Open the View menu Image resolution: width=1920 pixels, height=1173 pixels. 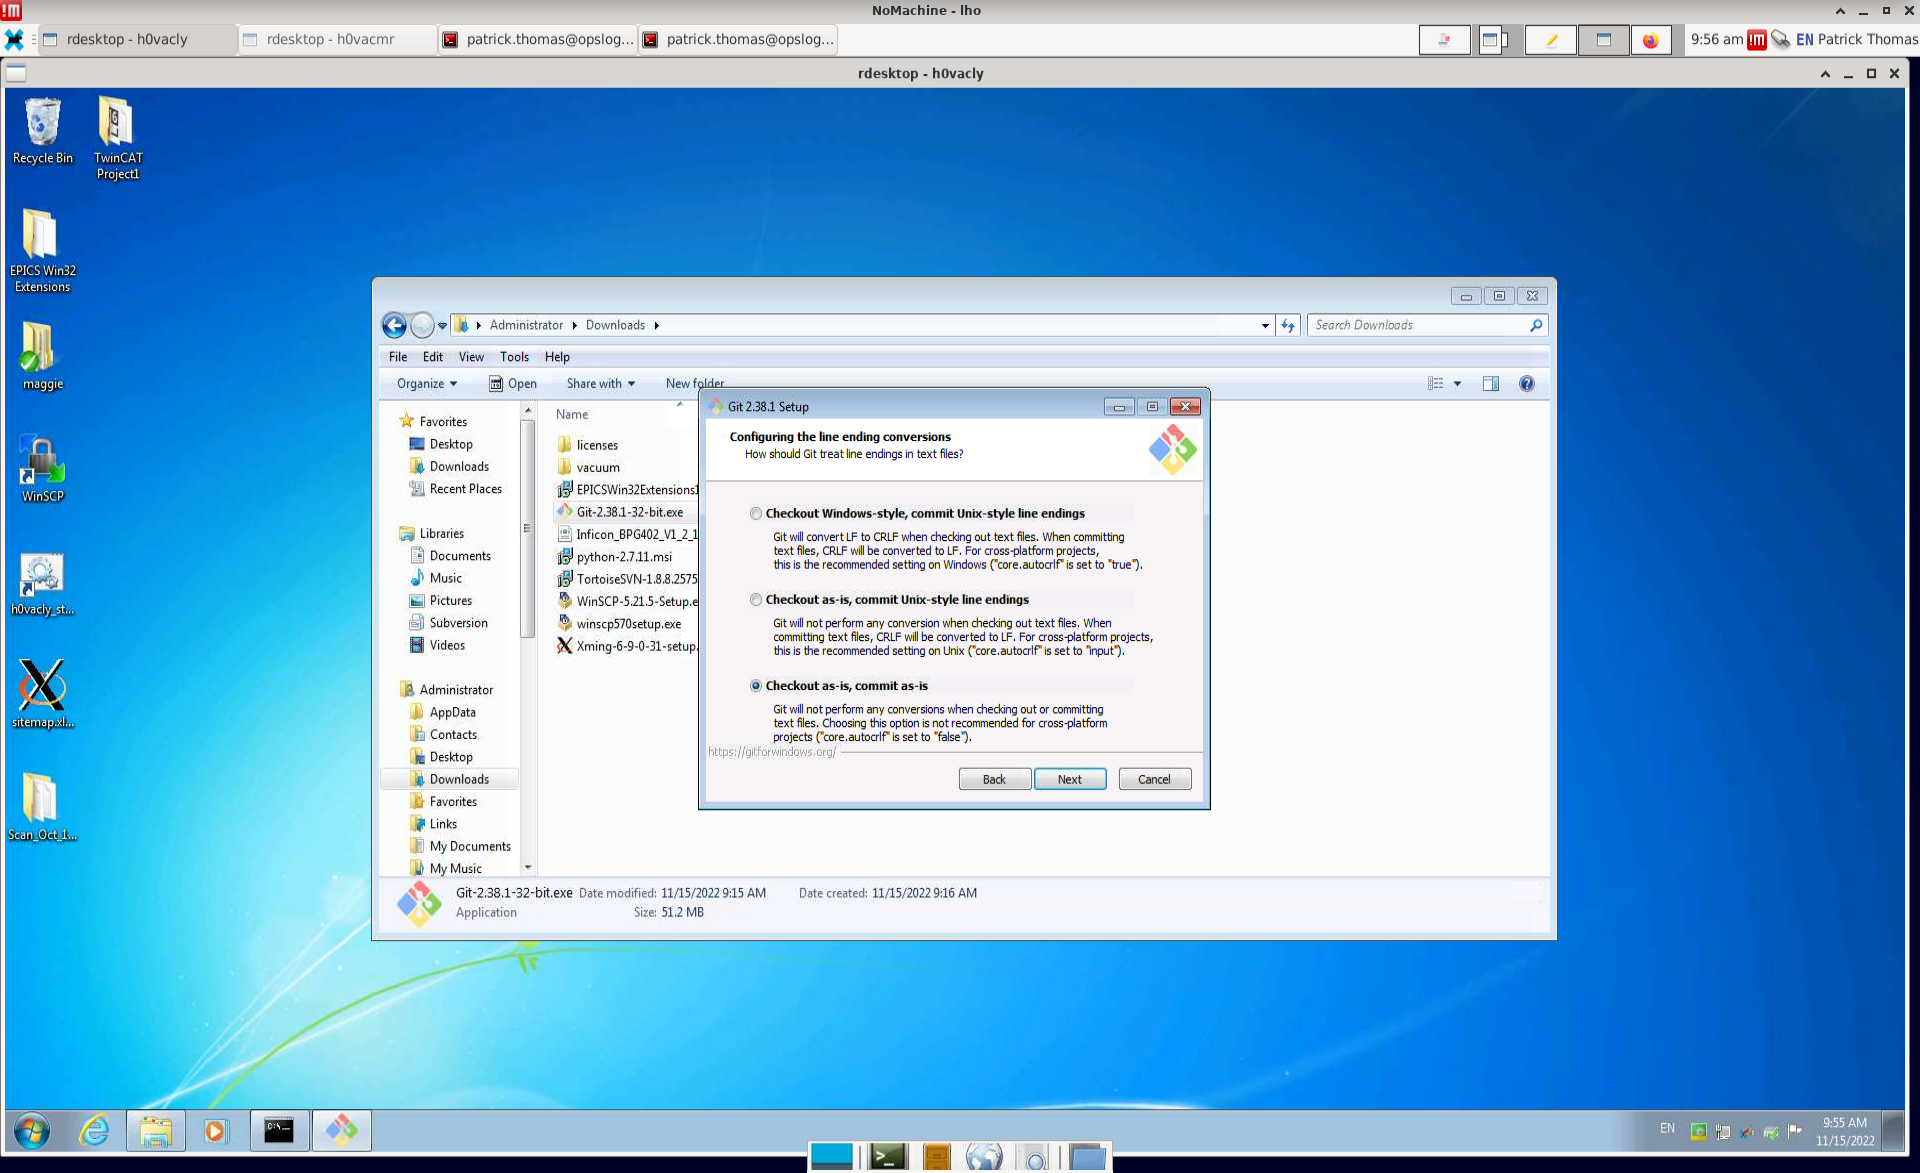(471, 357)
